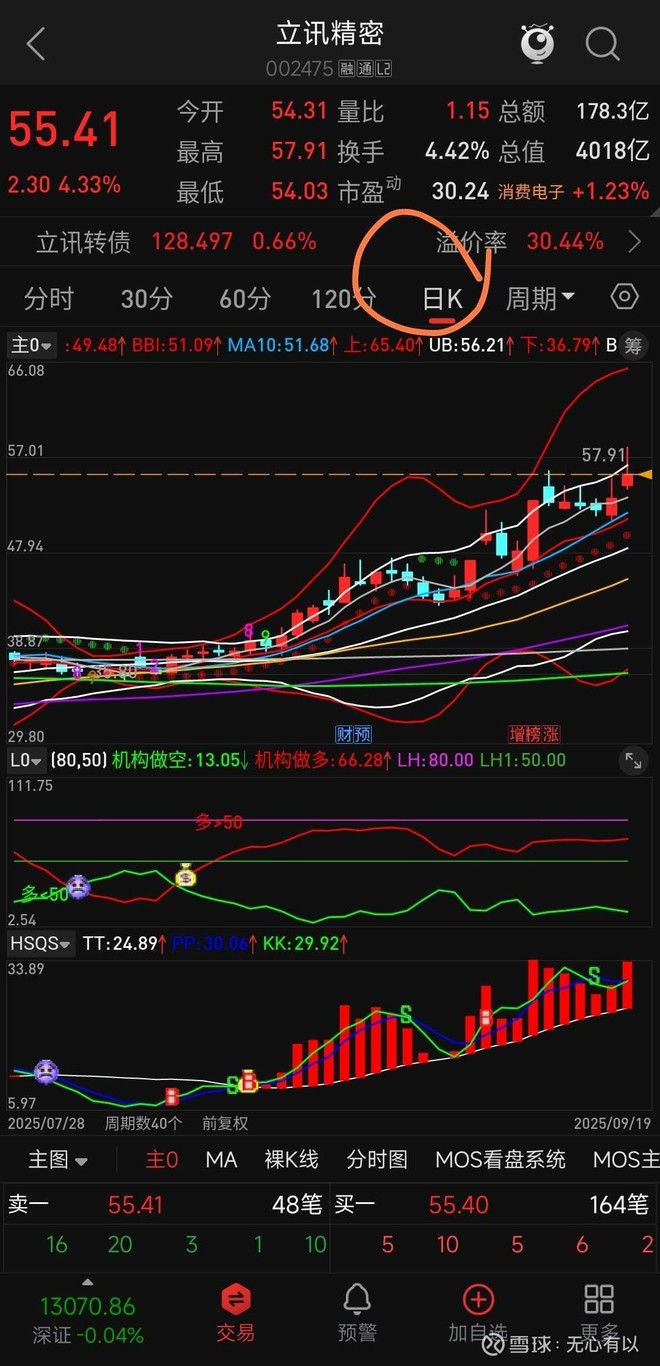Screen dimensions: 660x1366
Task: Tap the 总值 4018亿 value
Action: (613, 151)
